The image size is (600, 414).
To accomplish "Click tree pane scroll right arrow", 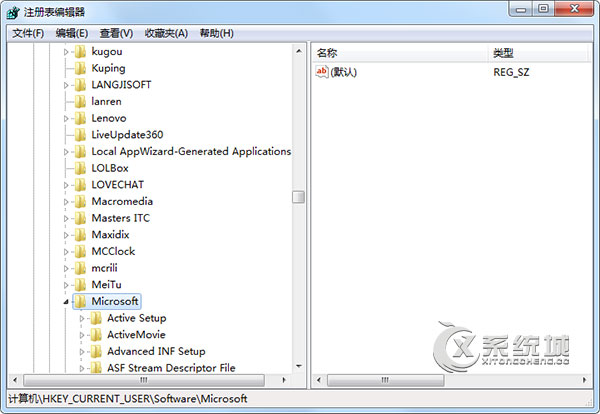I will coord(284,380).
